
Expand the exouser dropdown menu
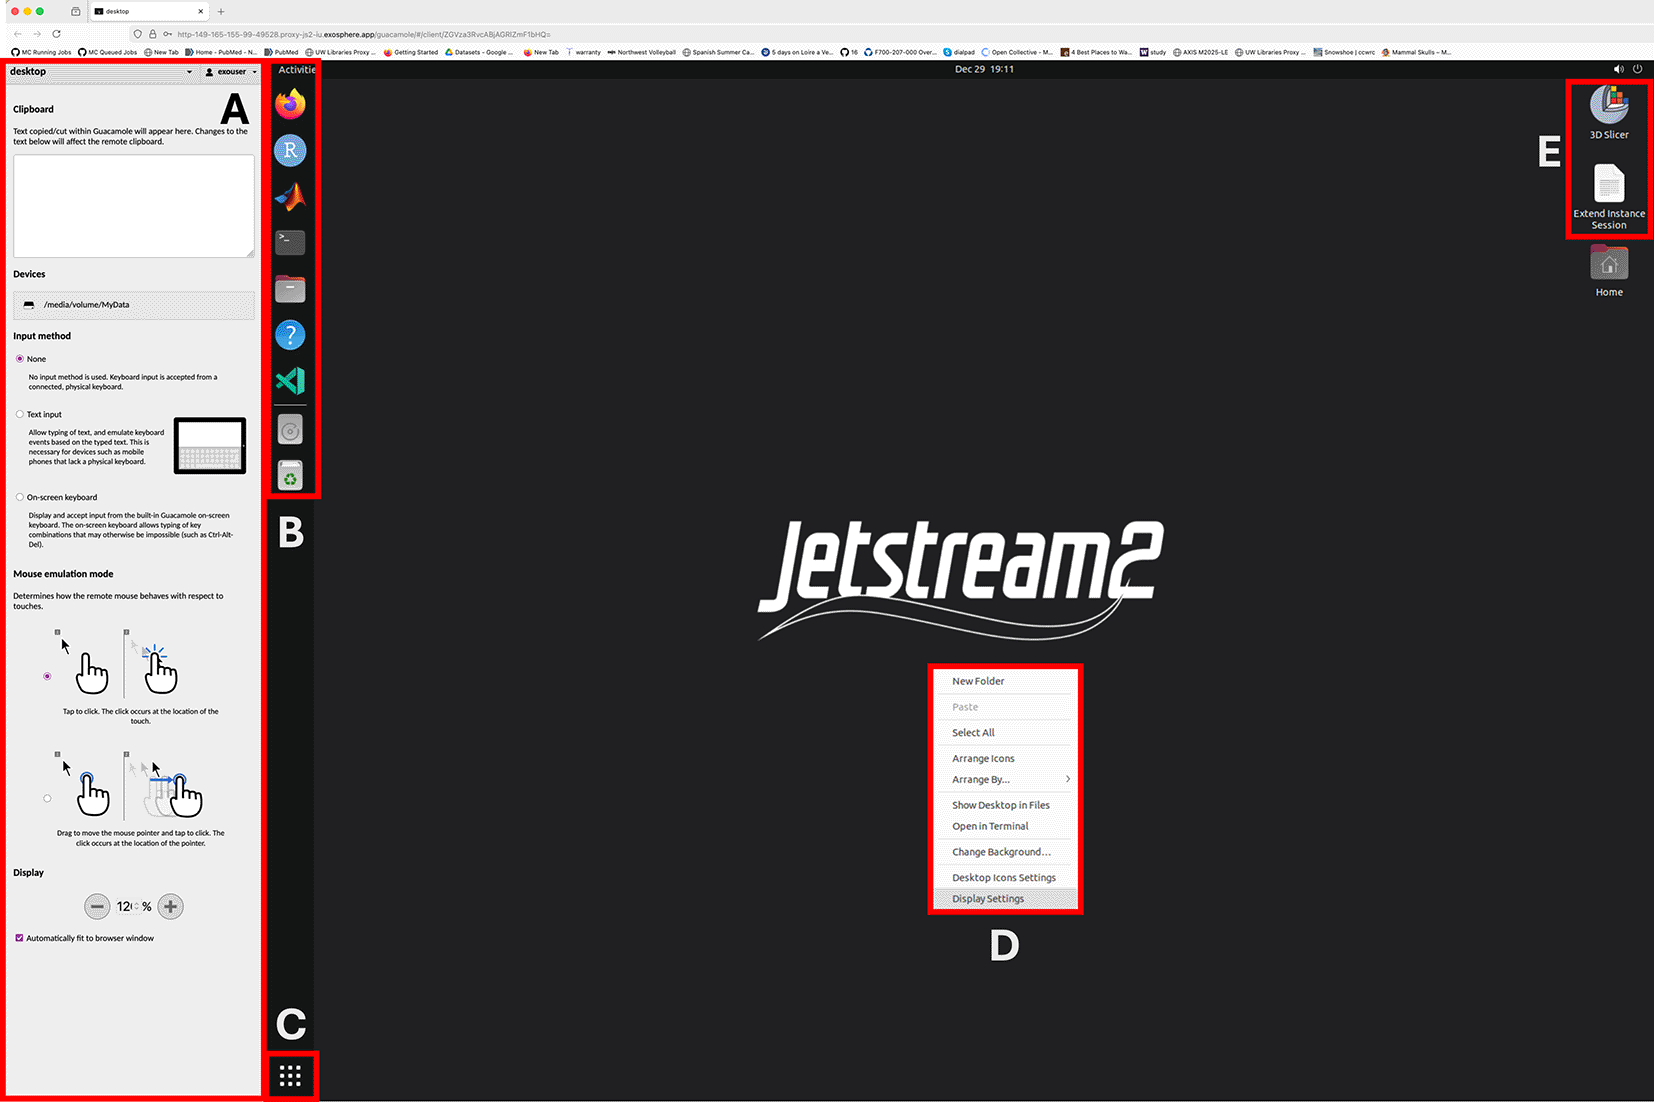[x=231, y=72]
